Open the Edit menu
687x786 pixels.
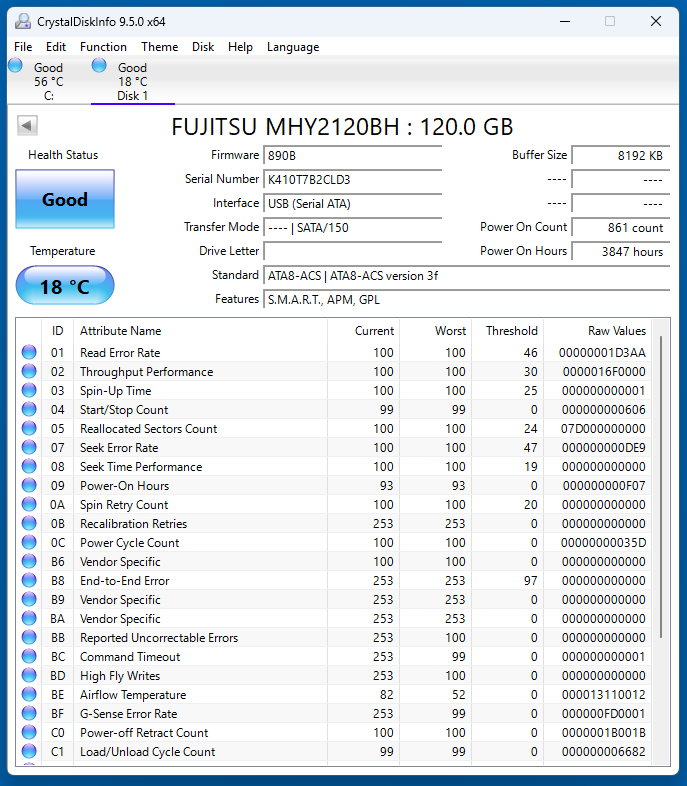(56, 47)
